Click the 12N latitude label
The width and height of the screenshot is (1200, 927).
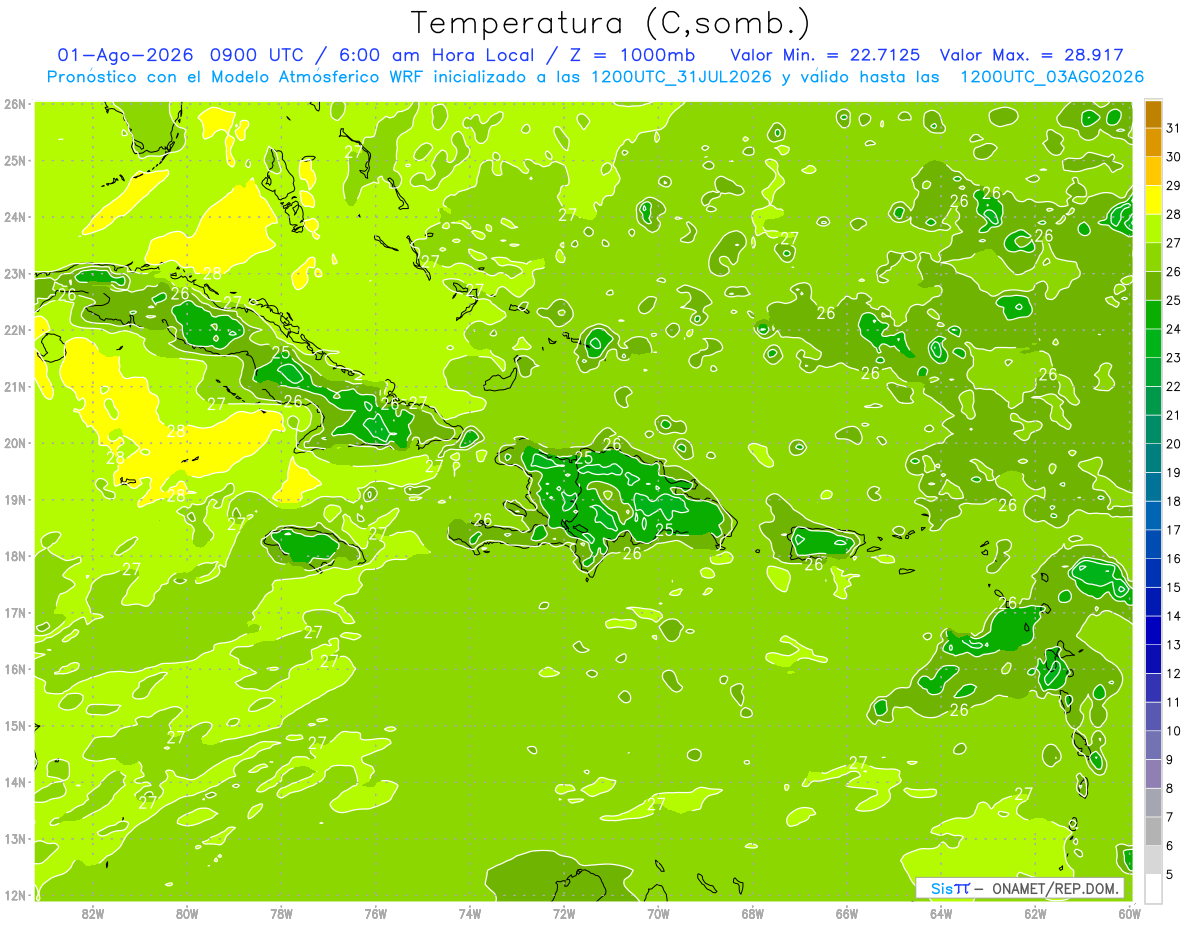click(x=15, y=895)
